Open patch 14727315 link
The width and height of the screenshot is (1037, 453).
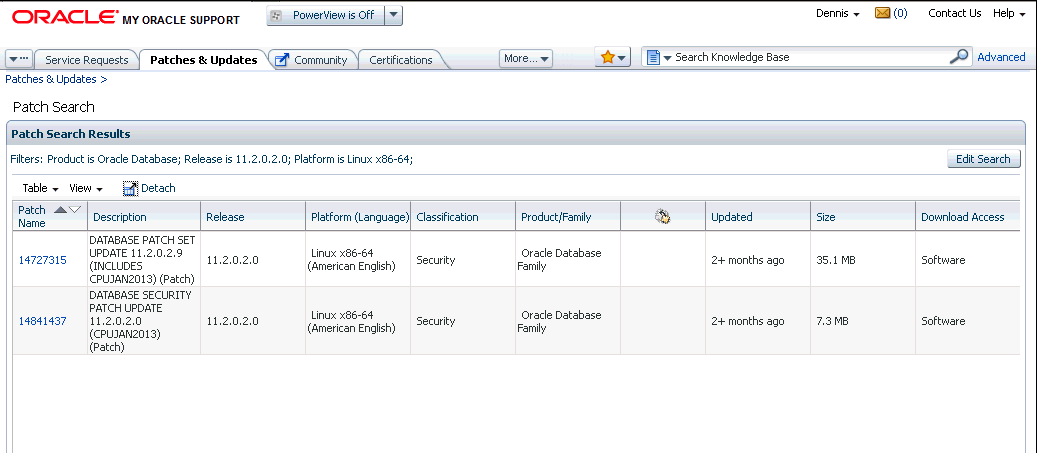coord(42,260)
